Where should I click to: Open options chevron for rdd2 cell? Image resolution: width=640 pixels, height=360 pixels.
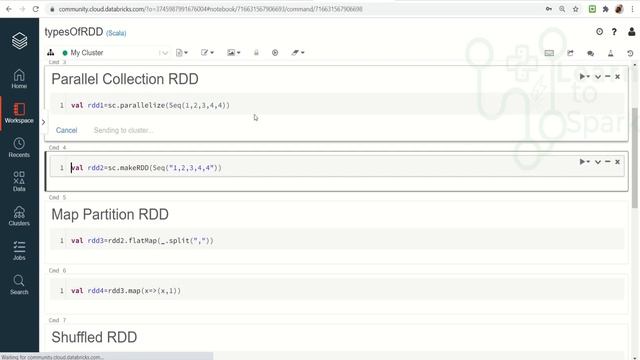click(598, 162)
